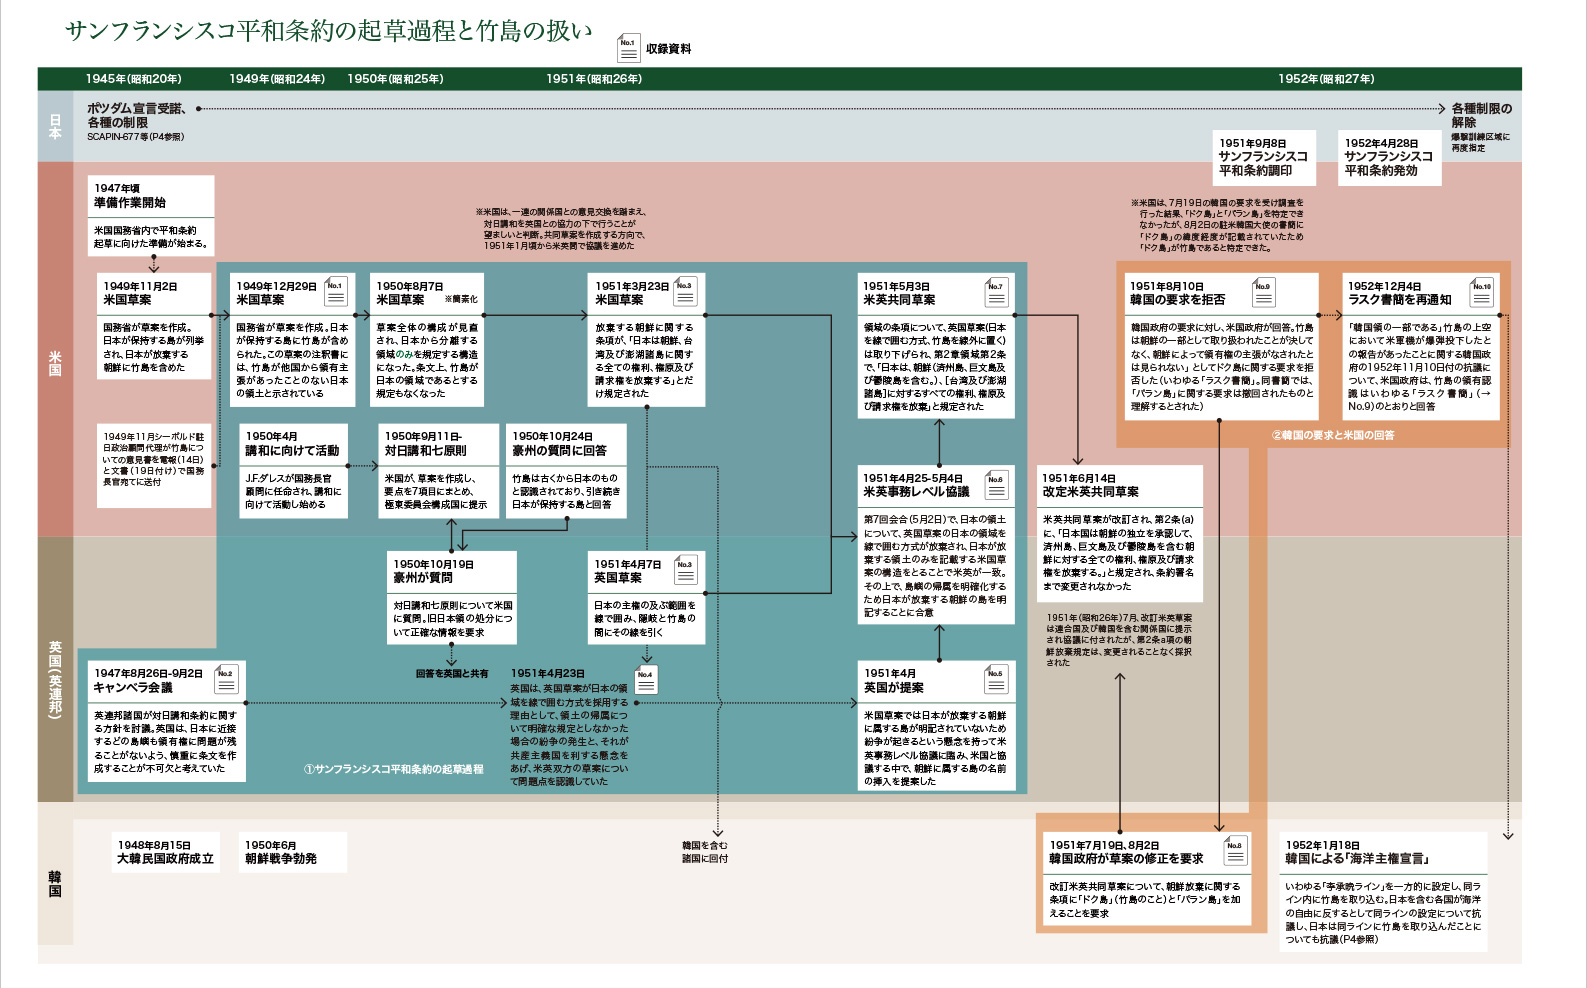Image resolution: width=1587 pixels, height=988 pixels.
Task: Click the 1949年11月シーボルド note box
Action: [154, 465]
